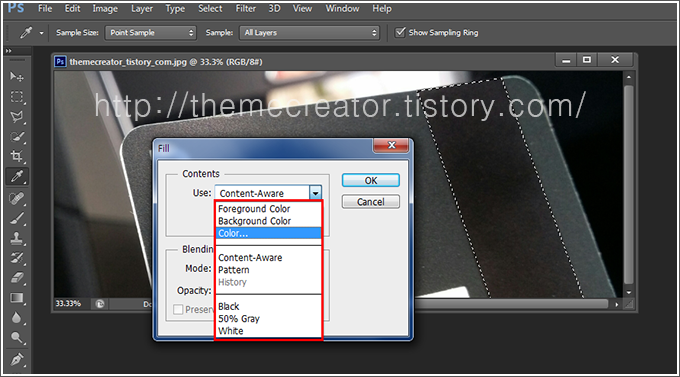680x377 pixels.
Task: Toggle Preserve Transparency checkbox
Action: 178,309
